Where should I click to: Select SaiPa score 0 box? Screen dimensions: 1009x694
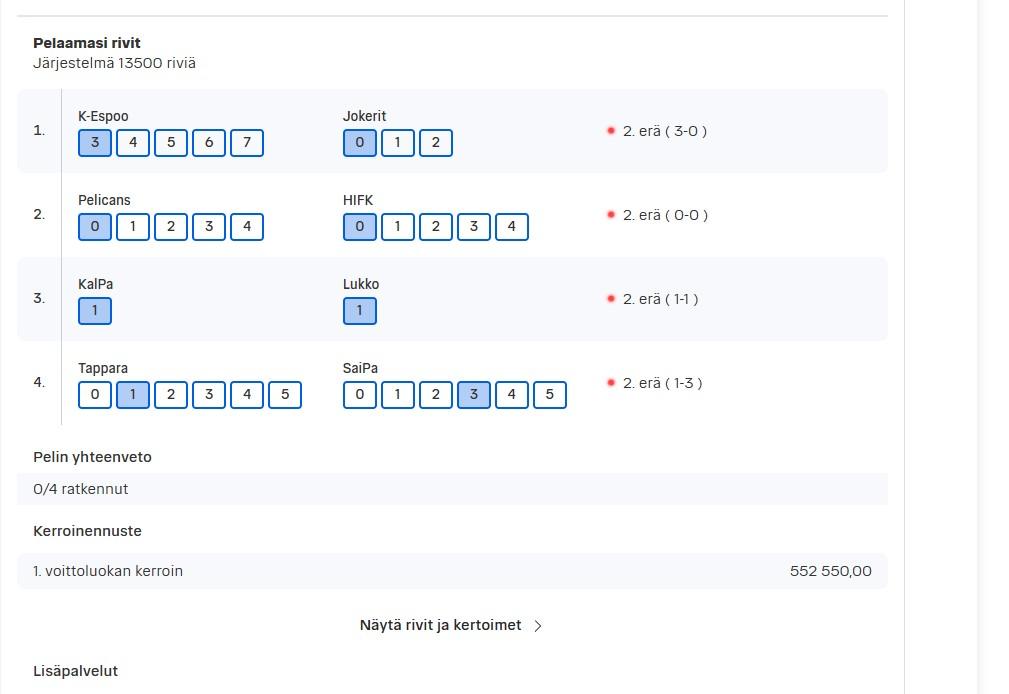(x=360, y=395)
